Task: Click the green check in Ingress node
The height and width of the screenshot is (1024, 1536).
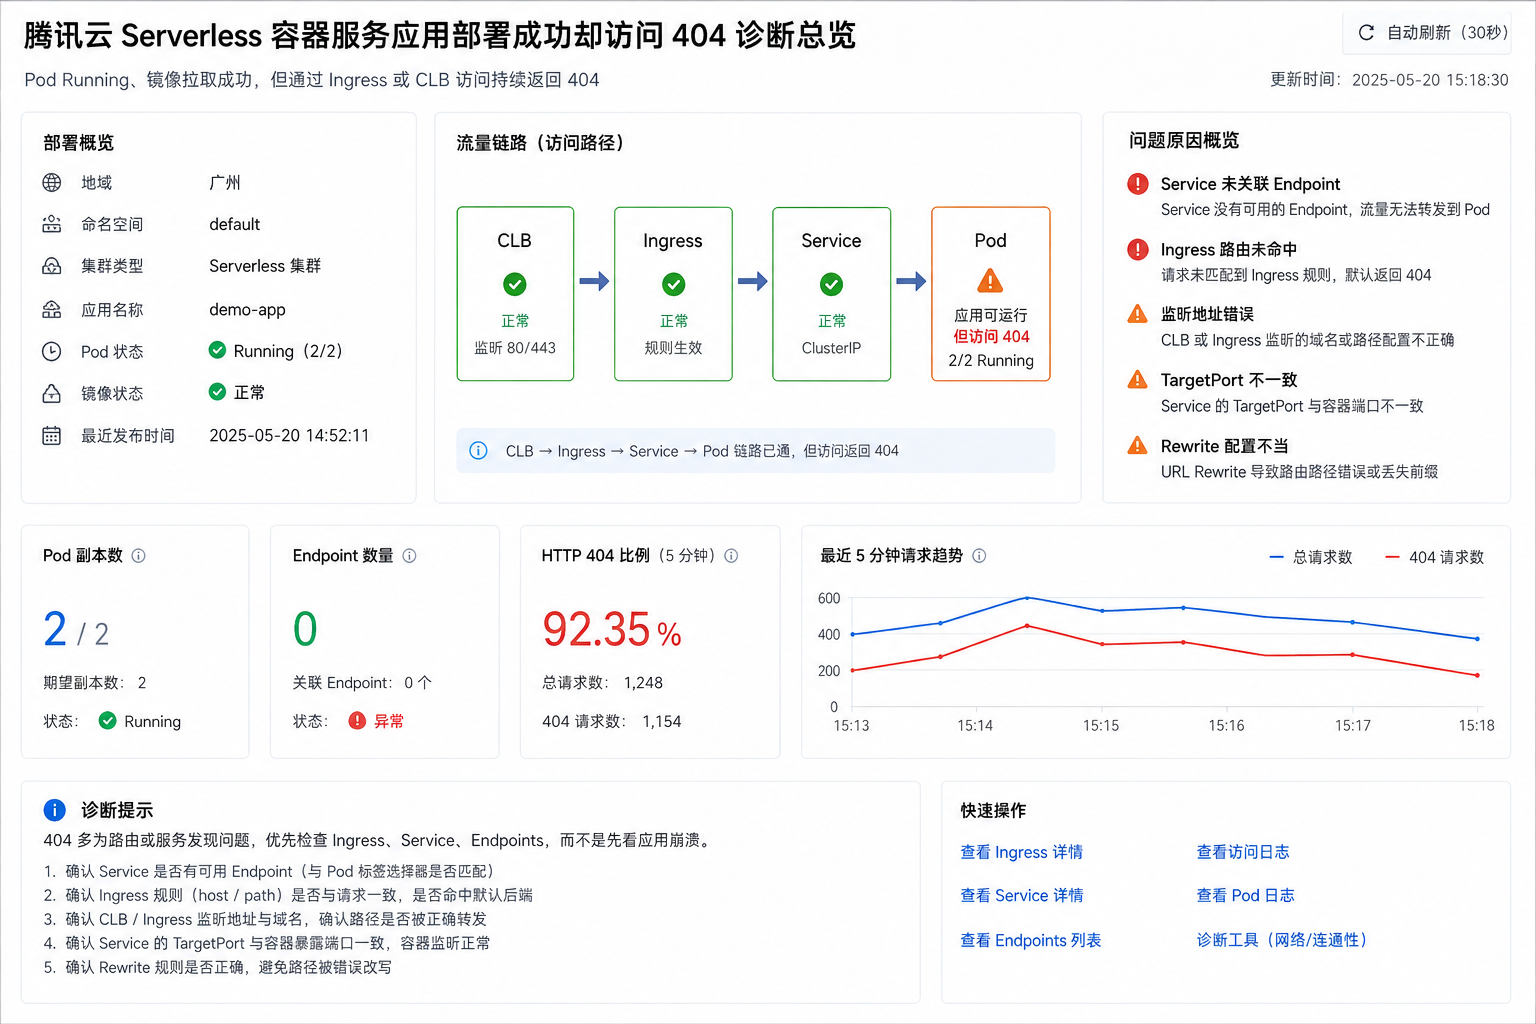Action: tap(674, 285)
